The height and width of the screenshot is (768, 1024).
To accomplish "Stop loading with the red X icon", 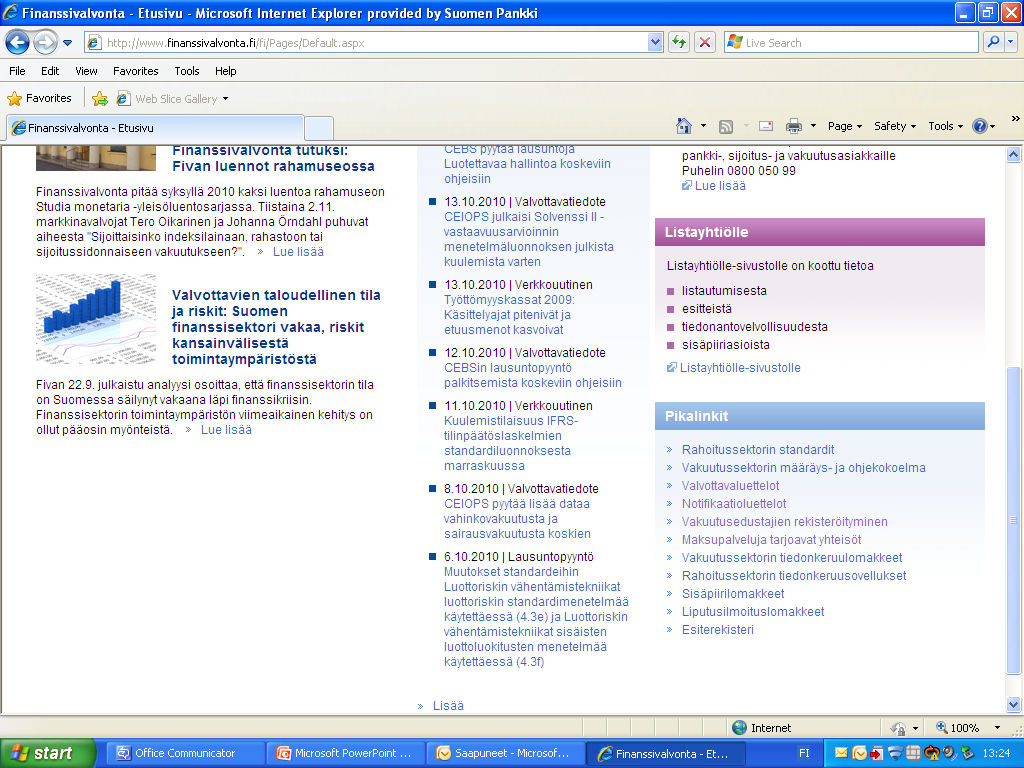I will 705,43.
